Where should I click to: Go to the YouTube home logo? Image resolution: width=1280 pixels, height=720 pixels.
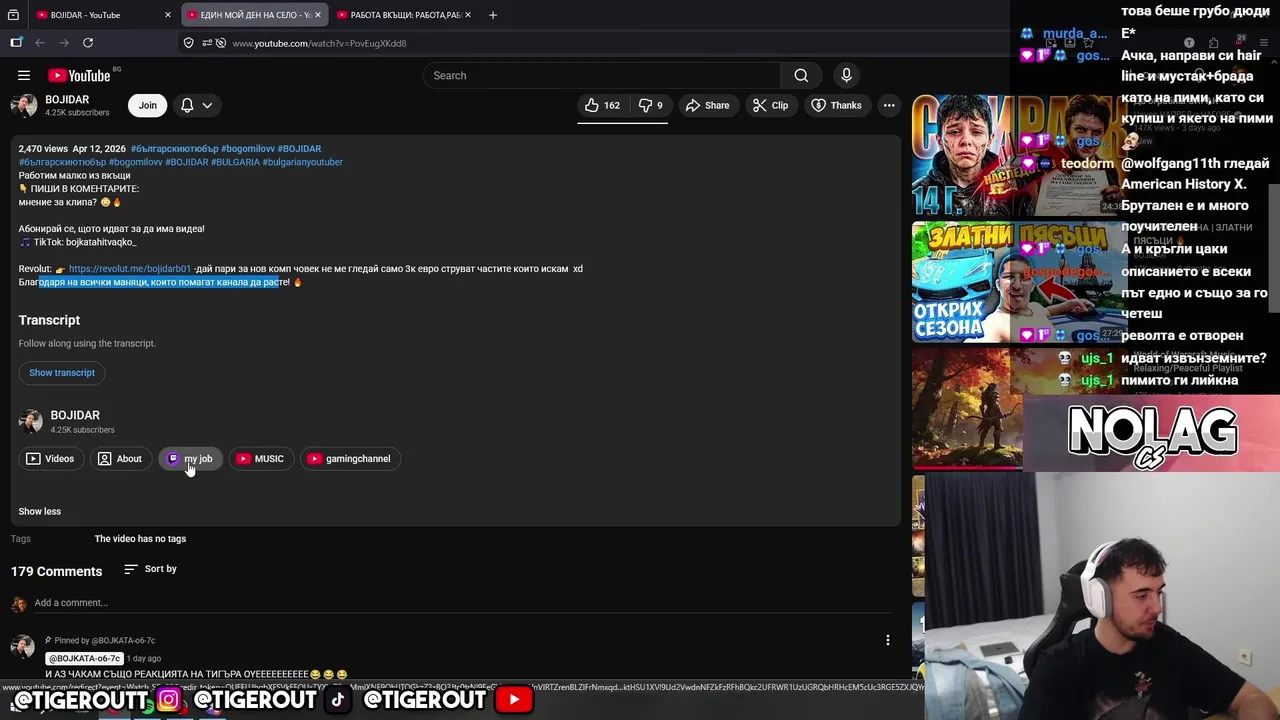click(x=80, y=75)
